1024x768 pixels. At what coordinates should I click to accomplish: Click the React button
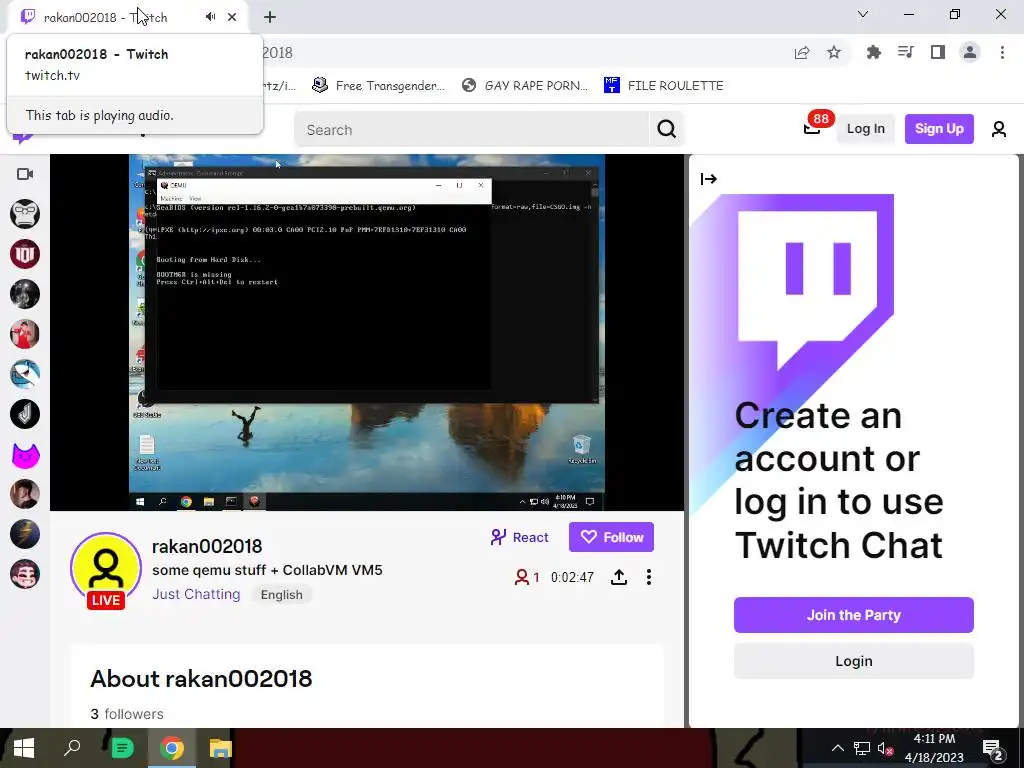coord(520,537)
